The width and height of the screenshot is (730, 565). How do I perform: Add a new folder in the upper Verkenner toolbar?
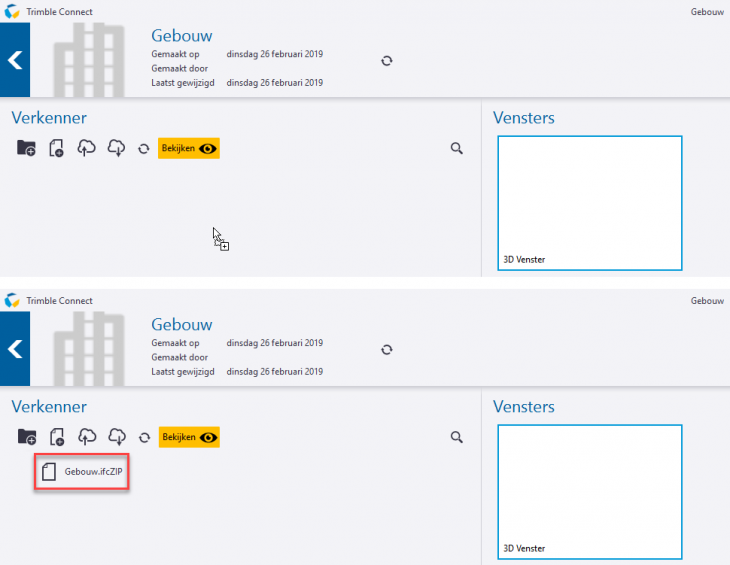tap(26, 148)
